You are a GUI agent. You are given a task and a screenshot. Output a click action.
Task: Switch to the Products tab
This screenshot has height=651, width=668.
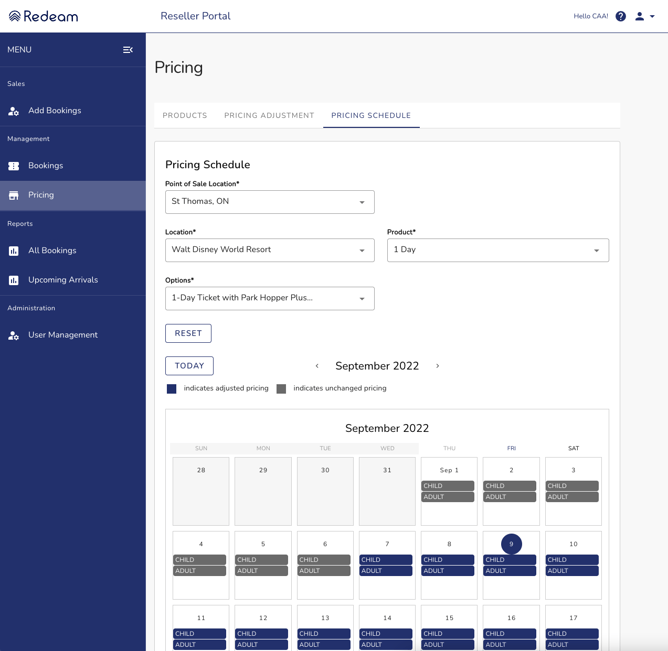point(185,116)
